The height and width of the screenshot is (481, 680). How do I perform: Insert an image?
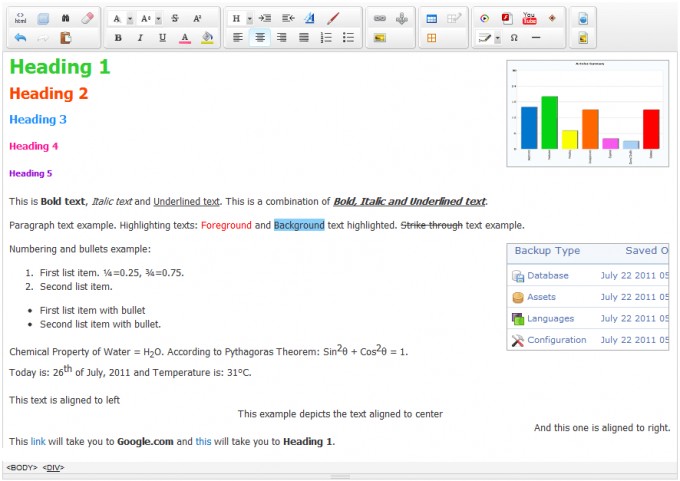click(x=380, y=38)
